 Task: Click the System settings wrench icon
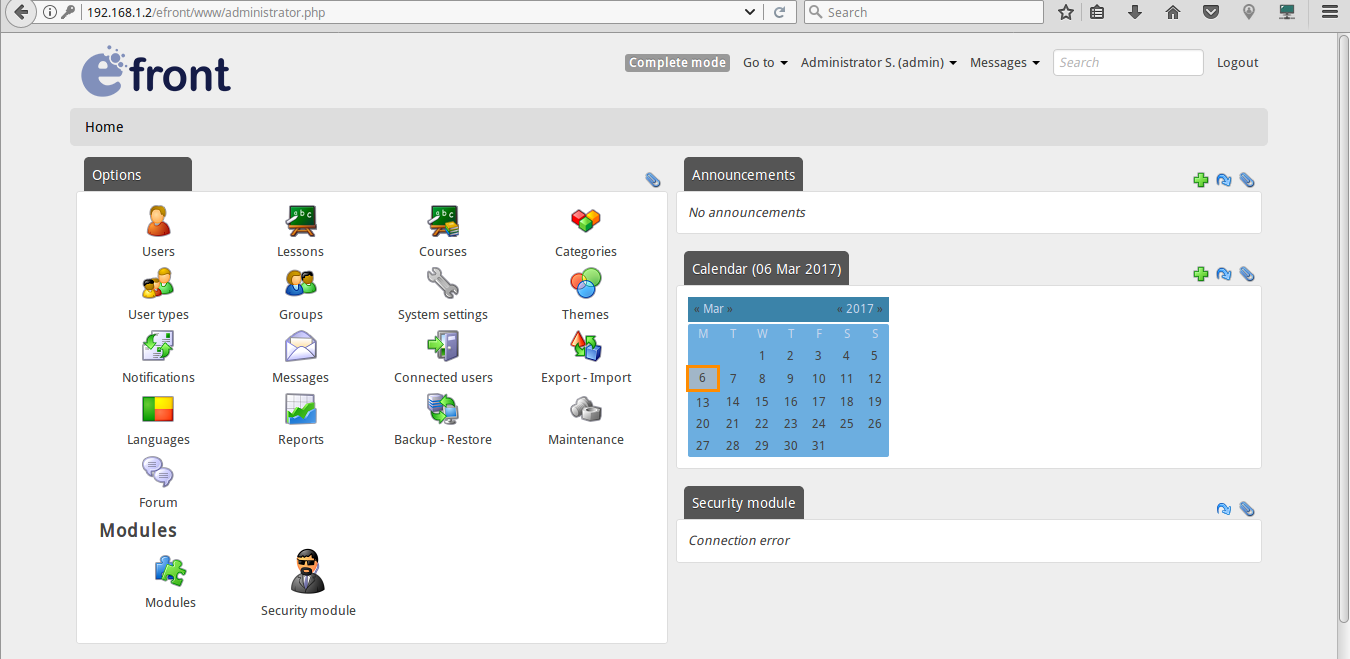443,284
